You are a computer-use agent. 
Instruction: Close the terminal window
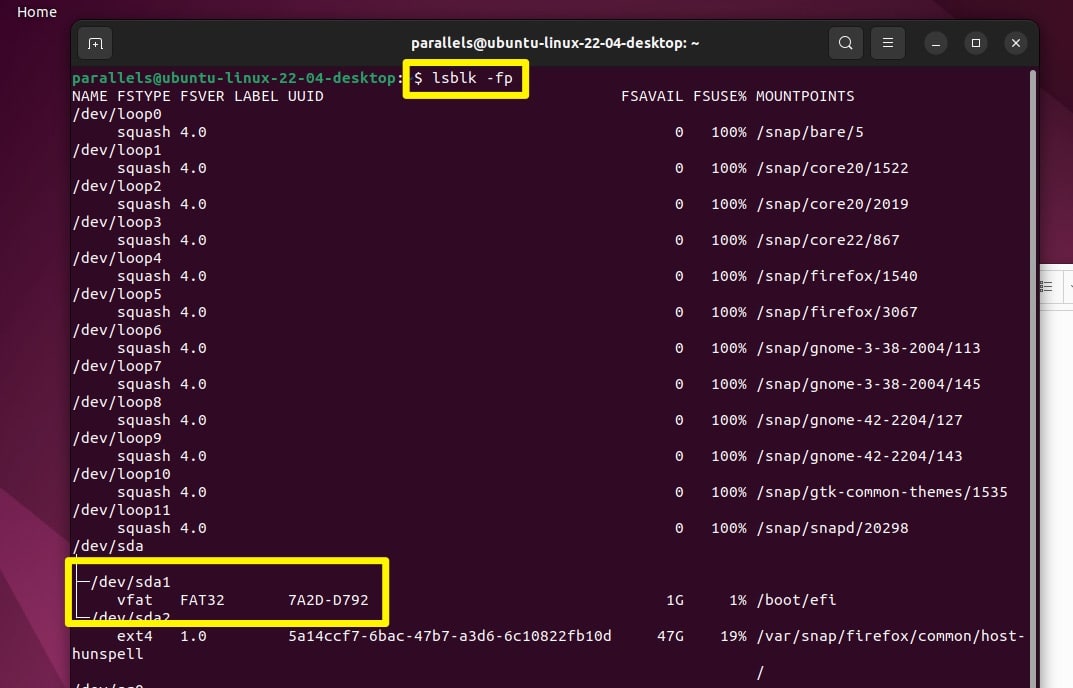tap(1016, 43)
